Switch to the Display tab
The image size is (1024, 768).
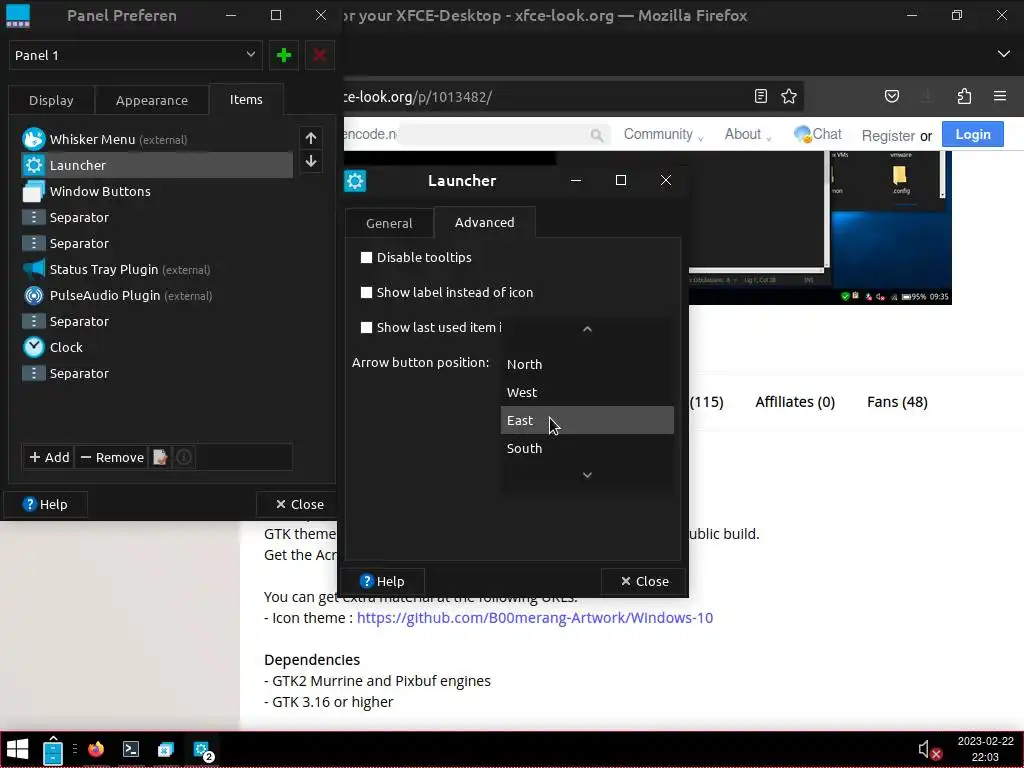pos(51,101)
